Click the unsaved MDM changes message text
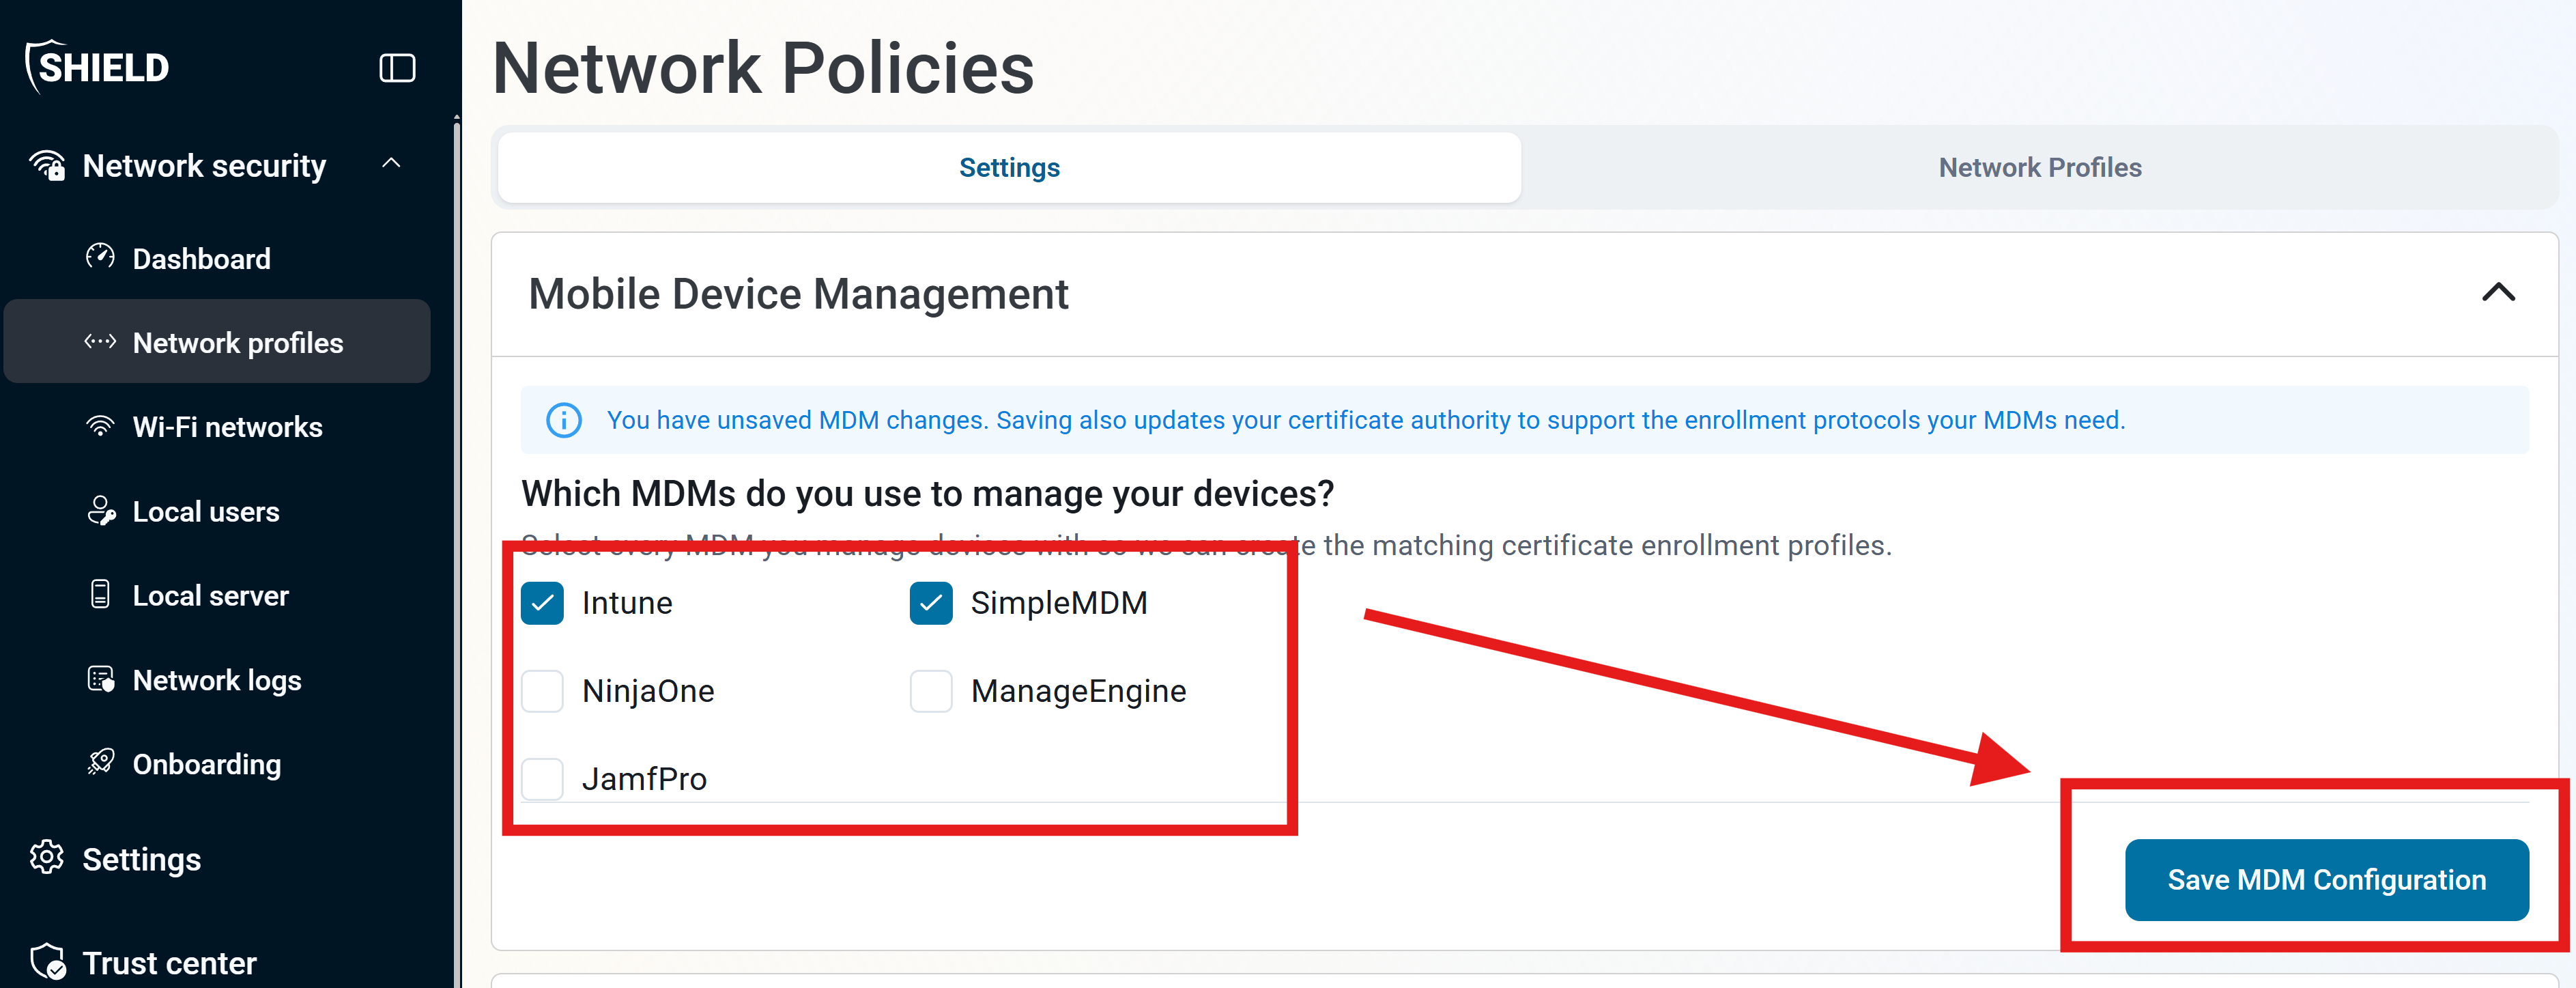The image size is (2576, 988). [1366, 420]
